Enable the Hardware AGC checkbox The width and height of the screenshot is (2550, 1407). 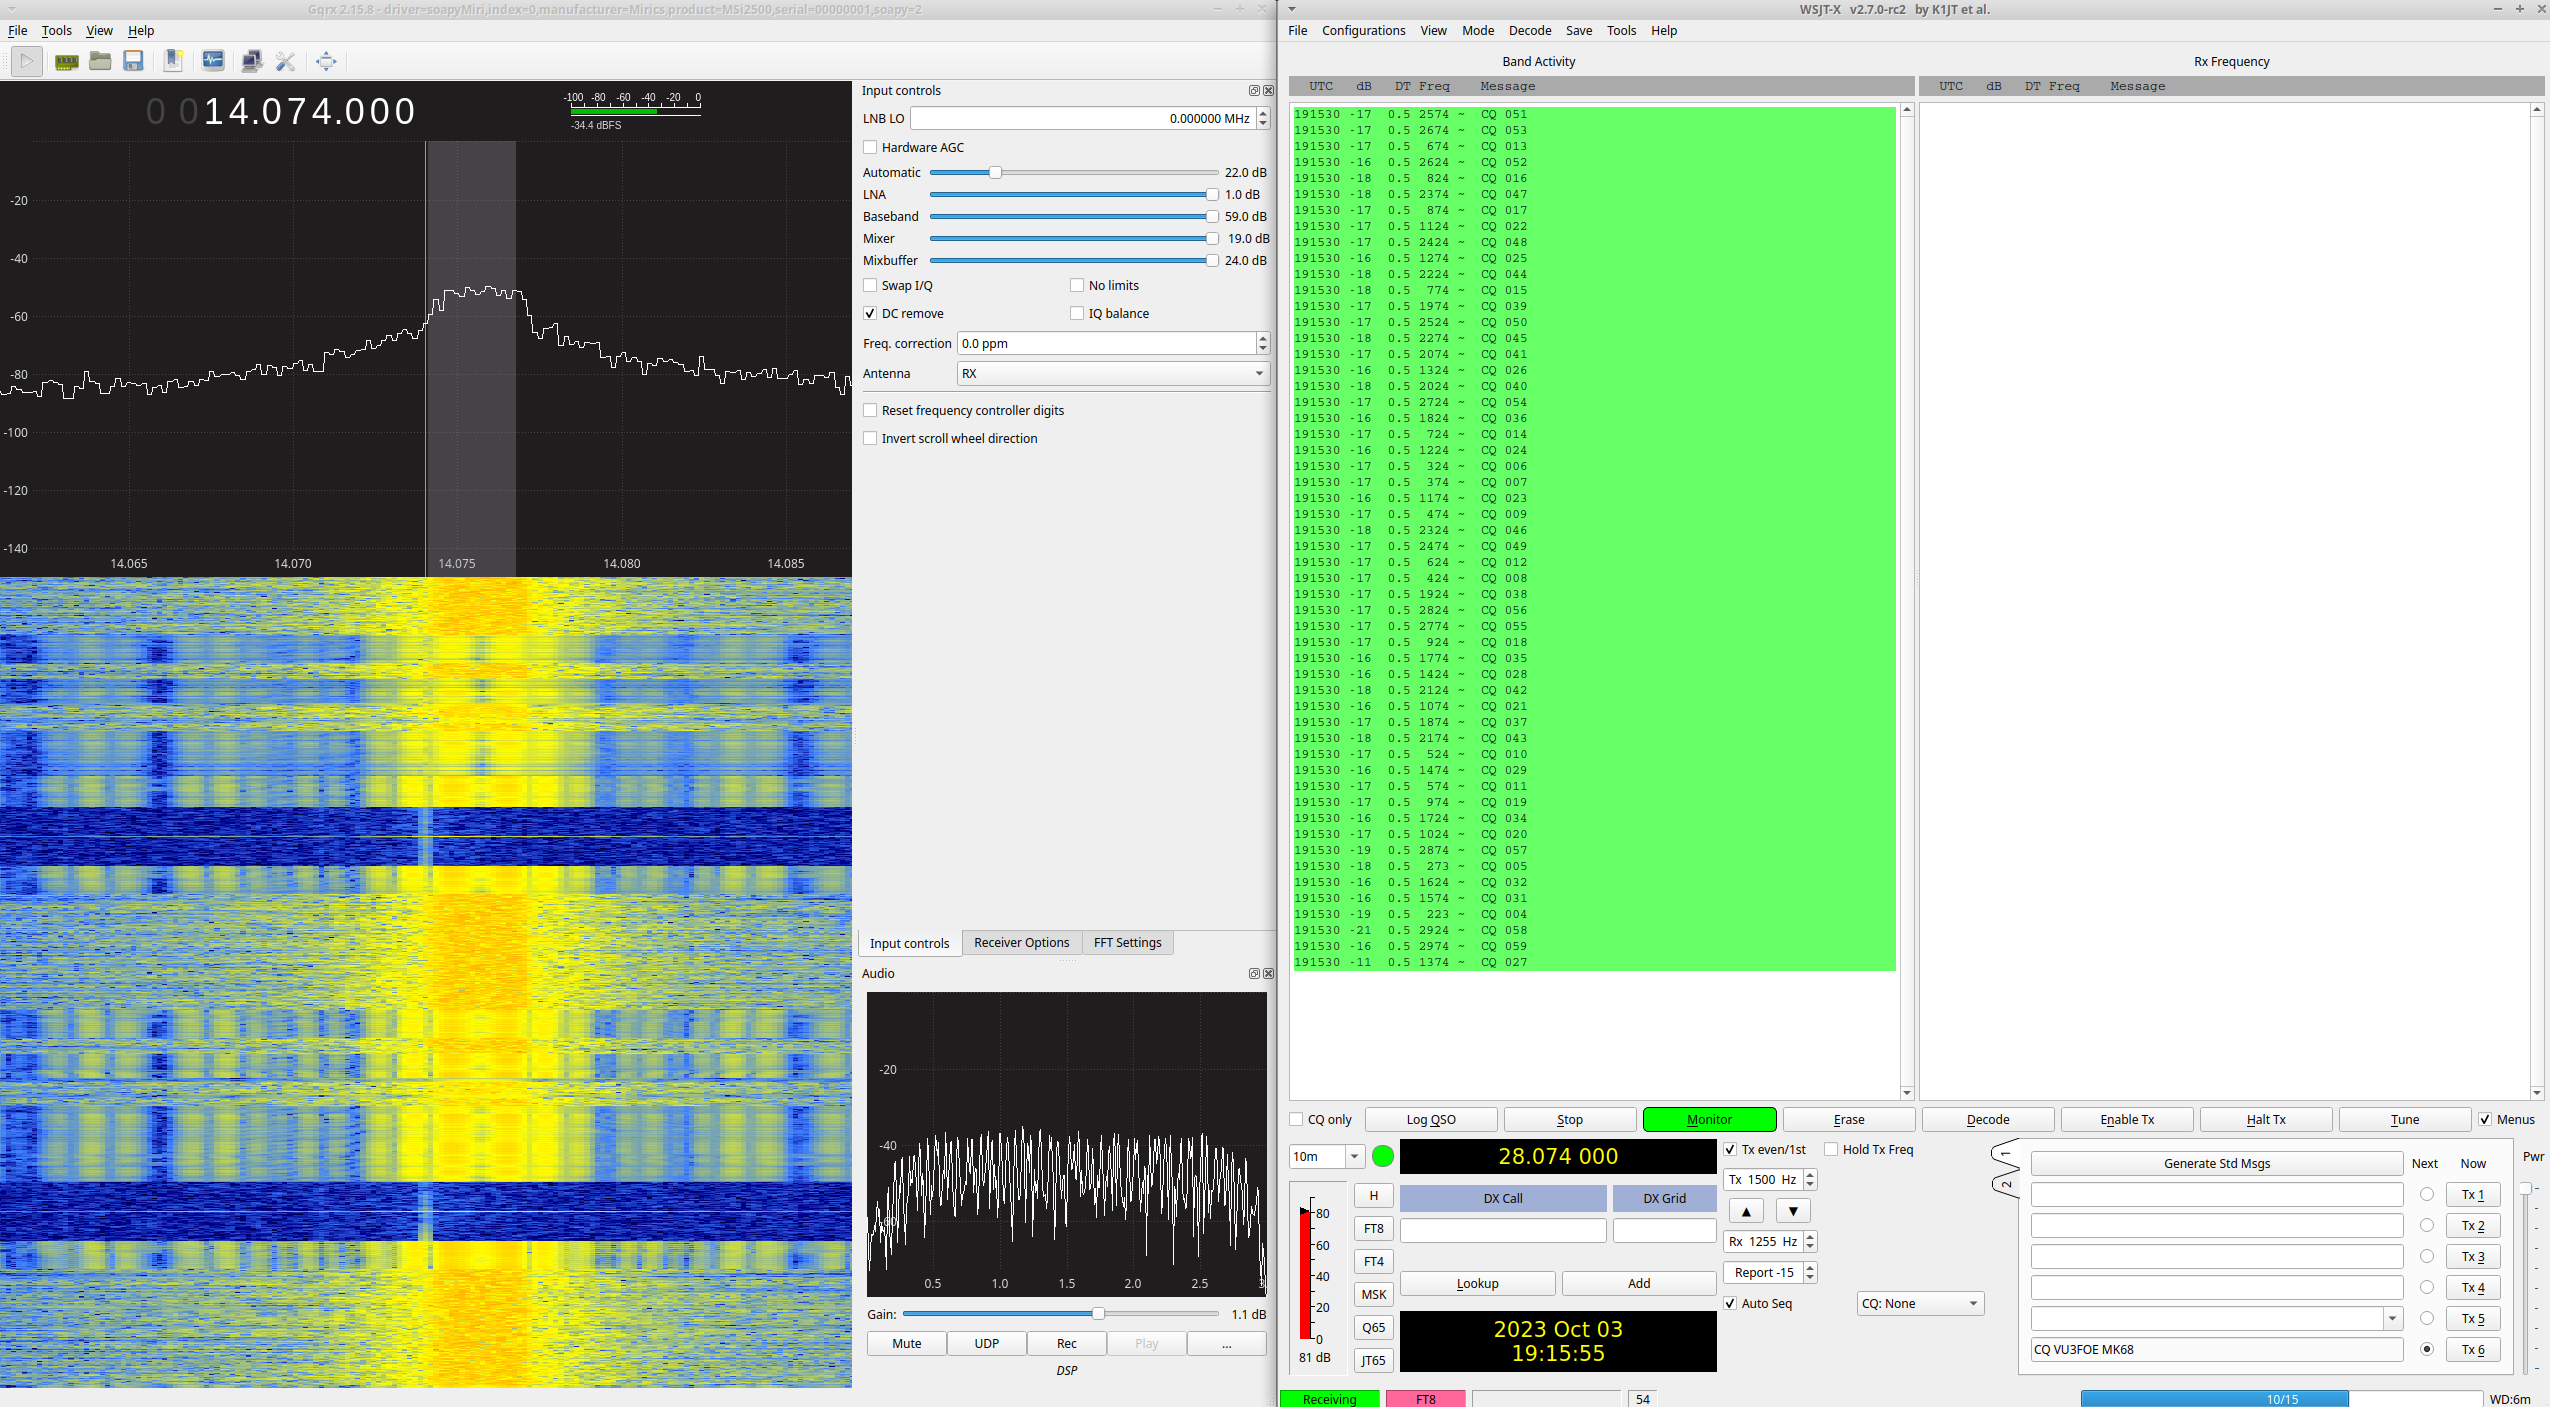[x=871, y=147]
